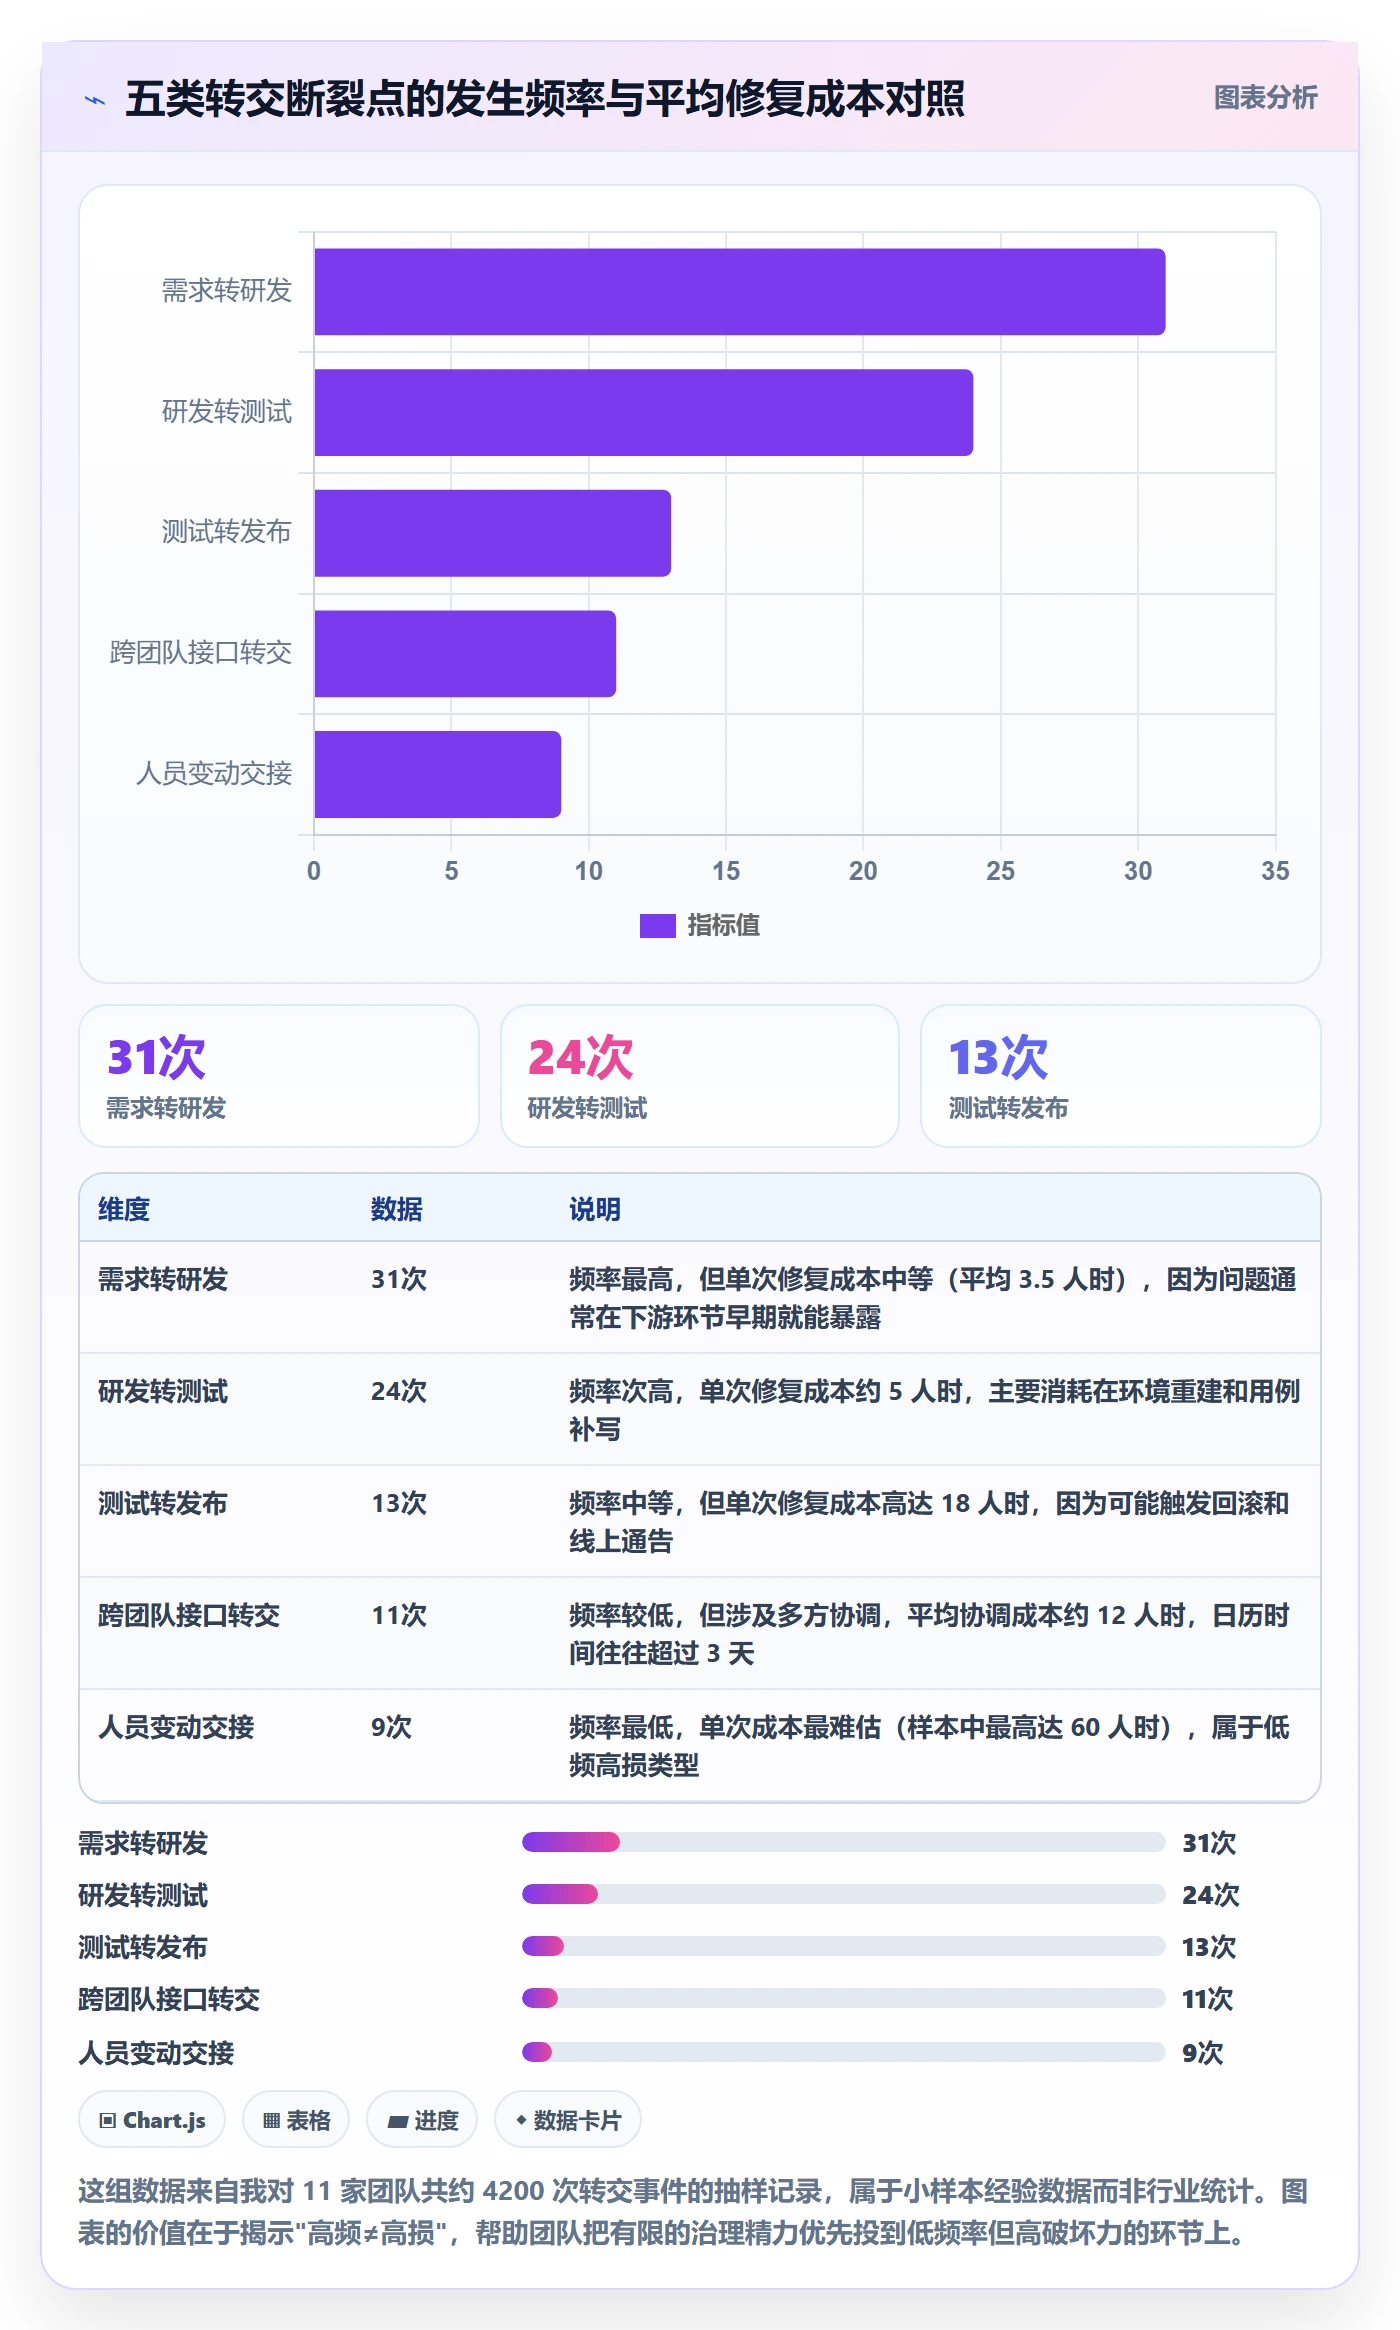Select the 测试转发布 chart bar
1400x2330 pixels.
493,533
